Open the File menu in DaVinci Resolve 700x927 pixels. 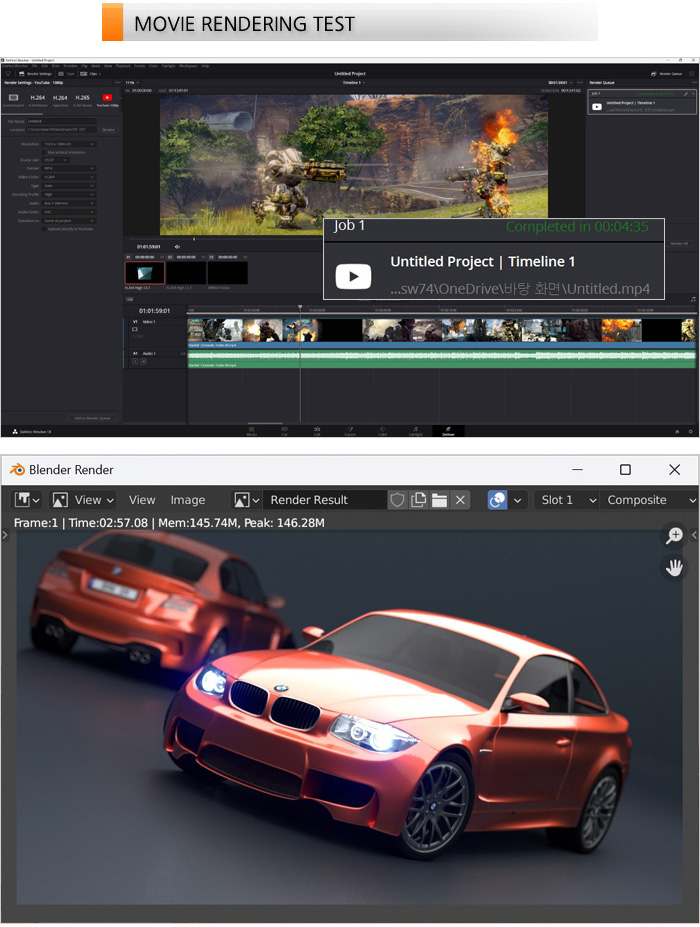click(x=34, y=66)
